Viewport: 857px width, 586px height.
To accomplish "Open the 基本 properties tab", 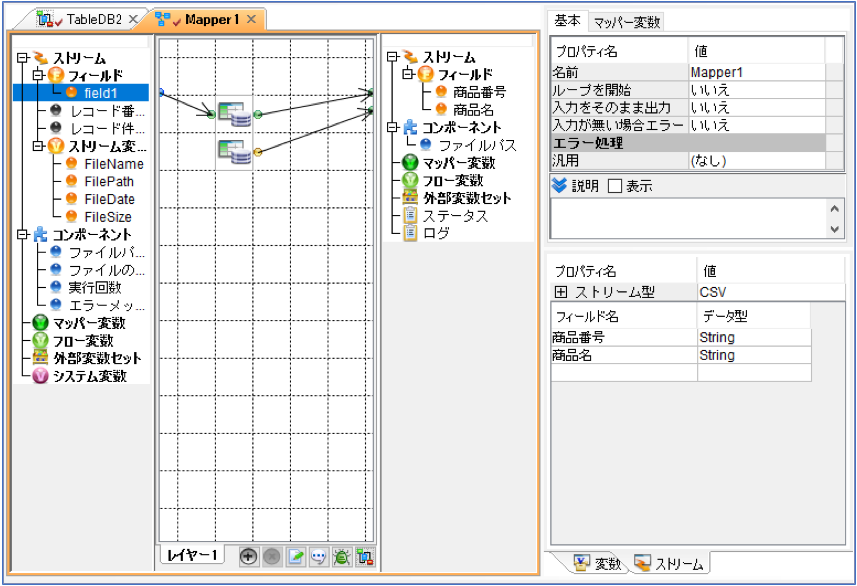I will (x=567, y=21).
